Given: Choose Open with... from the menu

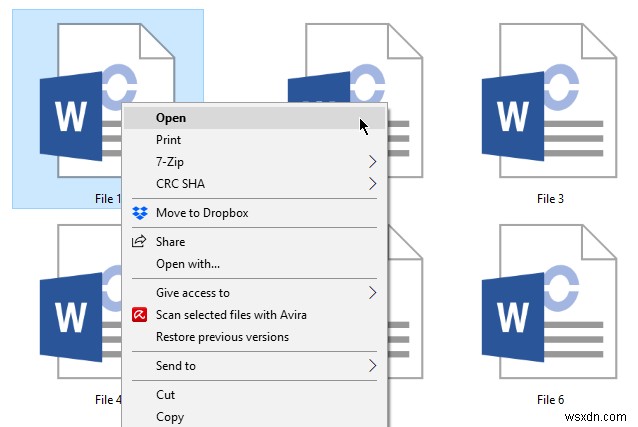Looking at the screenshot, I should (x=255, y=263).
